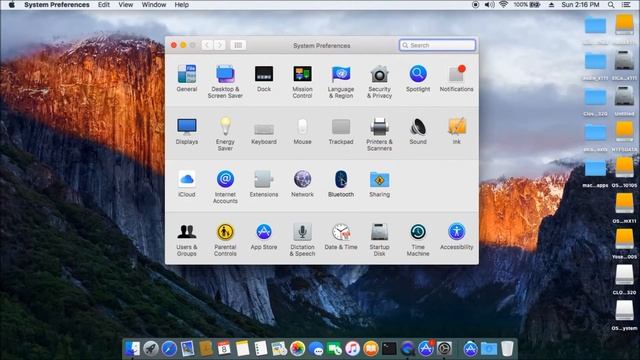
Task: Open Time Machine preferences
Action: click(418, 240)
